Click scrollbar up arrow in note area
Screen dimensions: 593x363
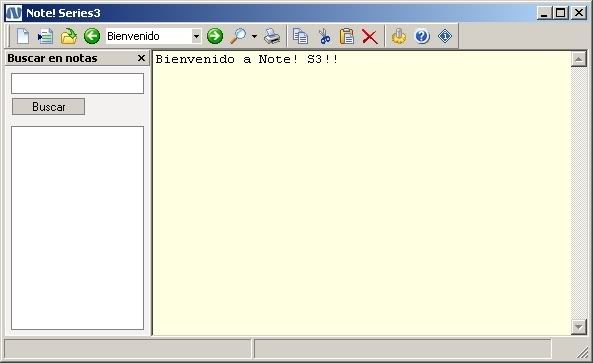579,59
